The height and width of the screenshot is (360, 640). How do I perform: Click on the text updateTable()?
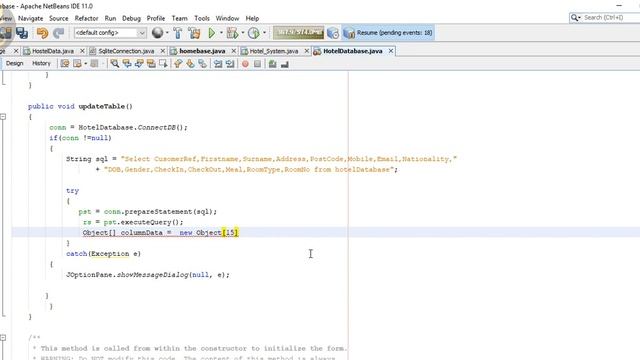(x=105, y=107)
